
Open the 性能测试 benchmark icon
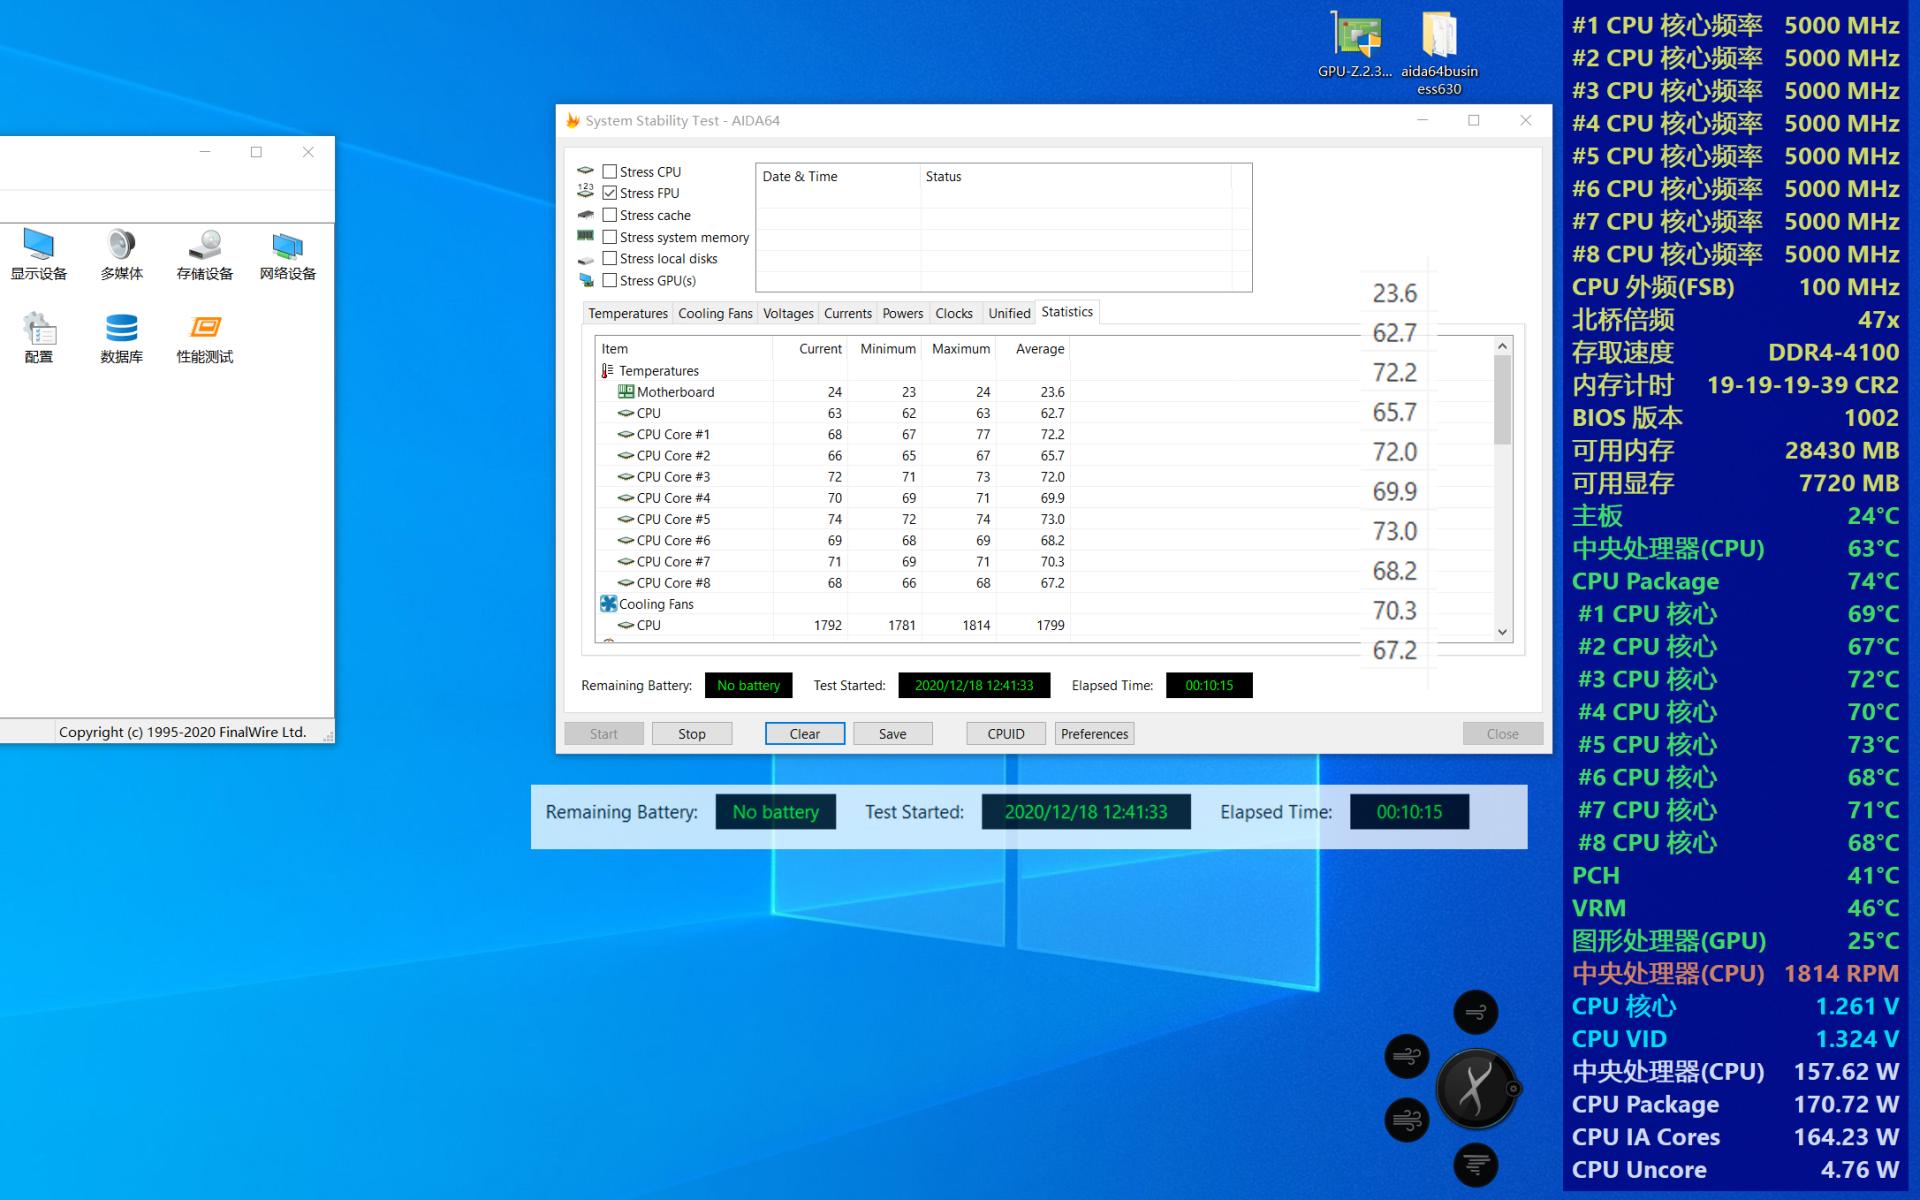coord(204,338)
